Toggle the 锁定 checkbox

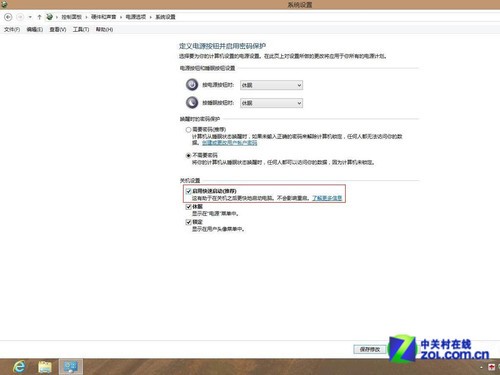(x=188, y=222)
